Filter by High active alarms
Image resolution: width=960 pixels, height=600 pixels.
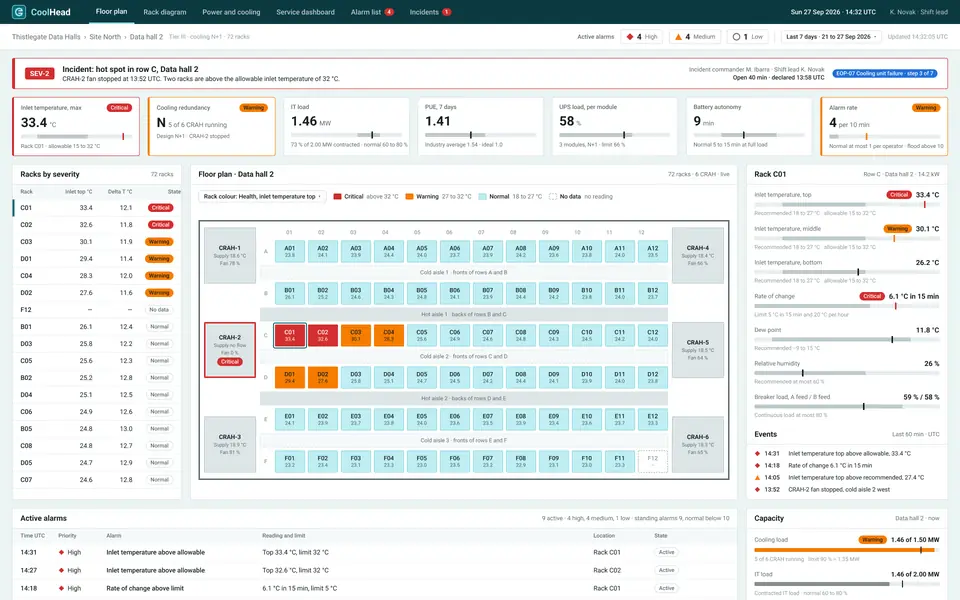pos(642,37)
